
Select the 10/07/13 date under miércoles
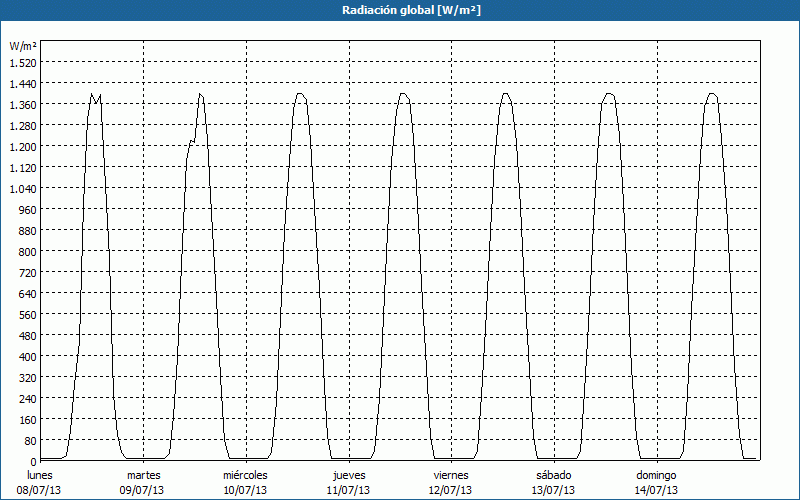coord(245,490)
